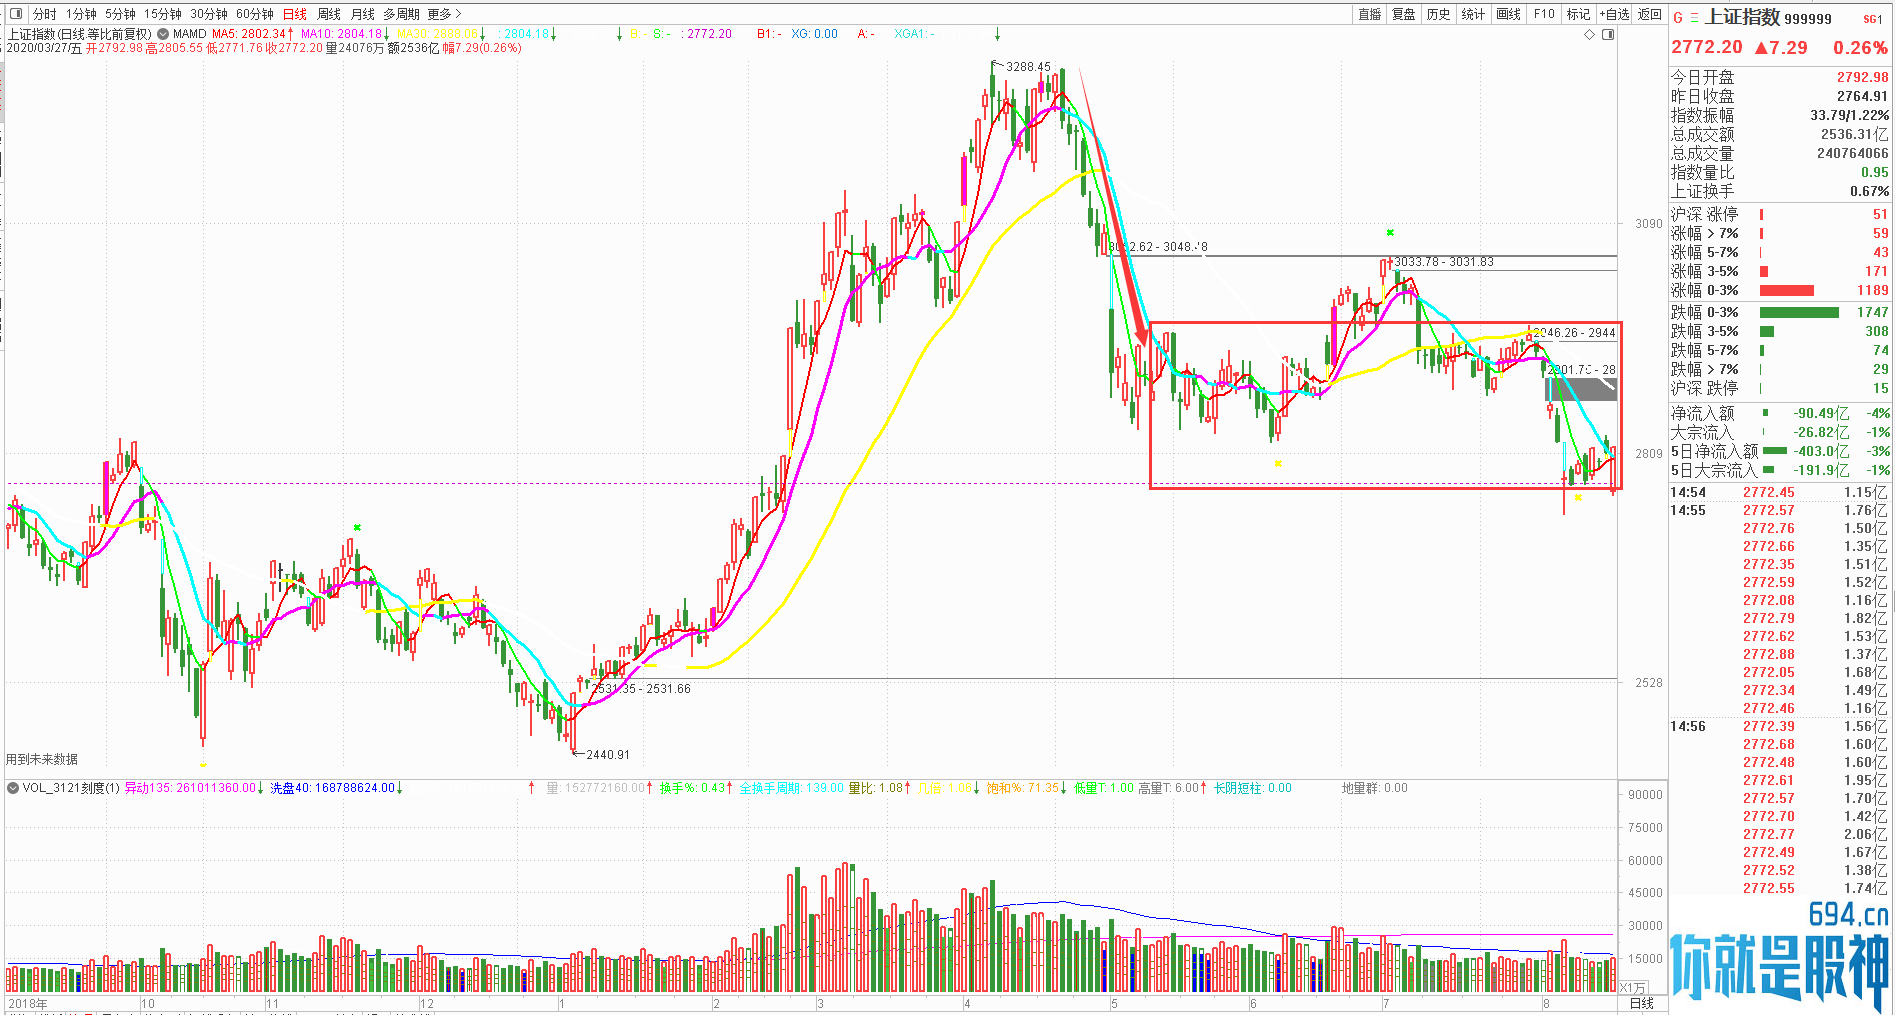Click the 跌幅 0-3% green bar

coord(1798,312)
